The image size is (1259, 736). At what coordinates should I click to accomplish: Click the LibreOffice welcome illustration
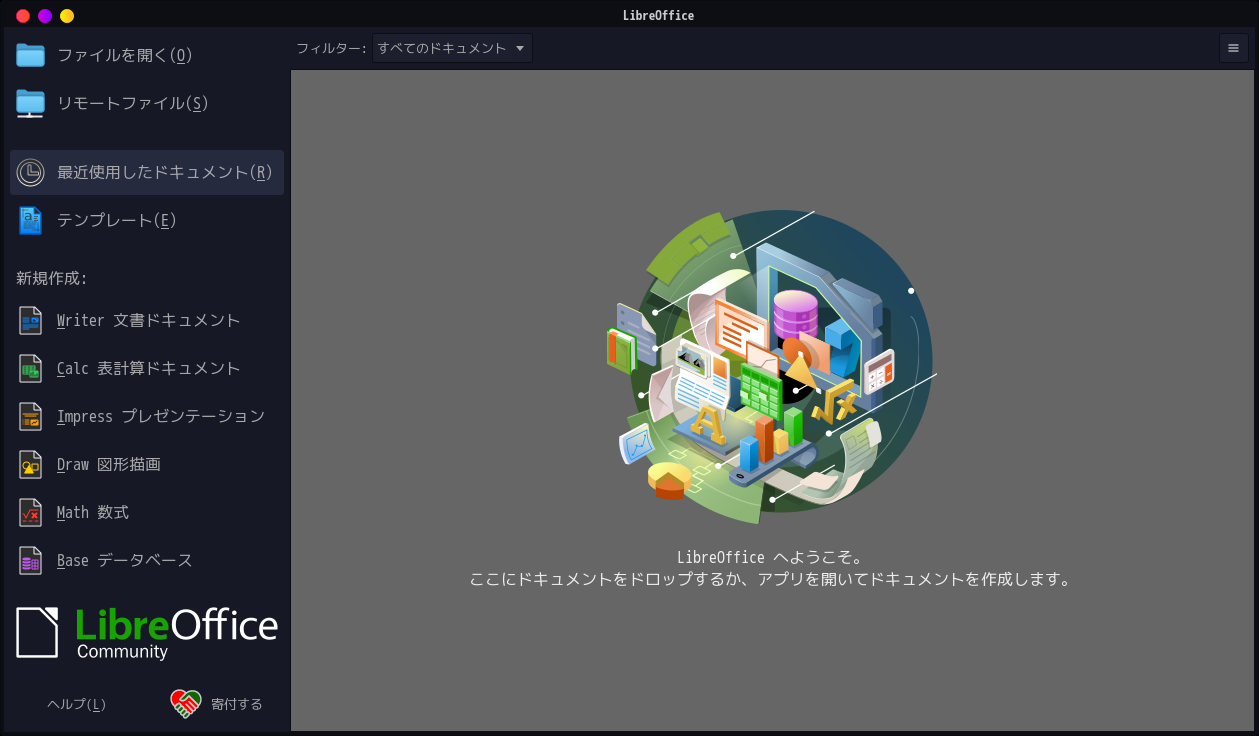pos(771,367)
